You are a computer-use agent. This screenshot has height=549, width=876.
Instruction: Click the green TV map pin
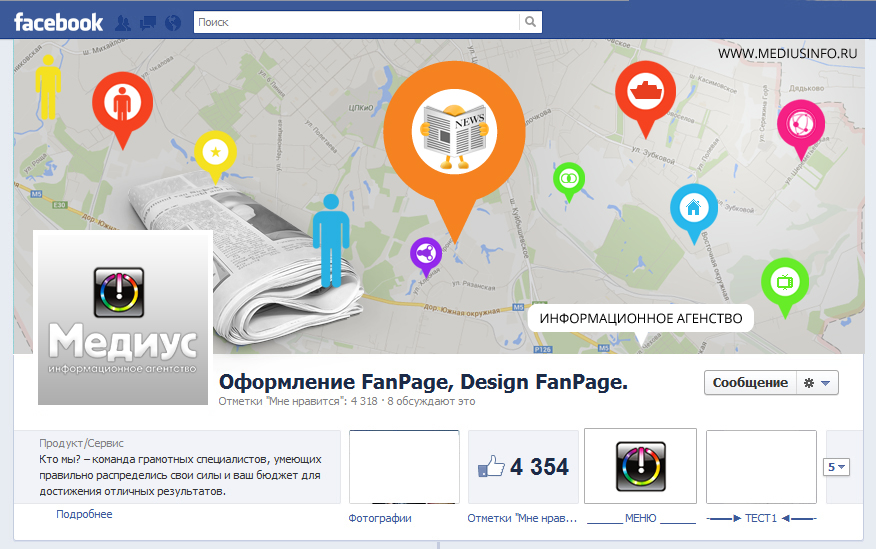click(x=785, y=287)
